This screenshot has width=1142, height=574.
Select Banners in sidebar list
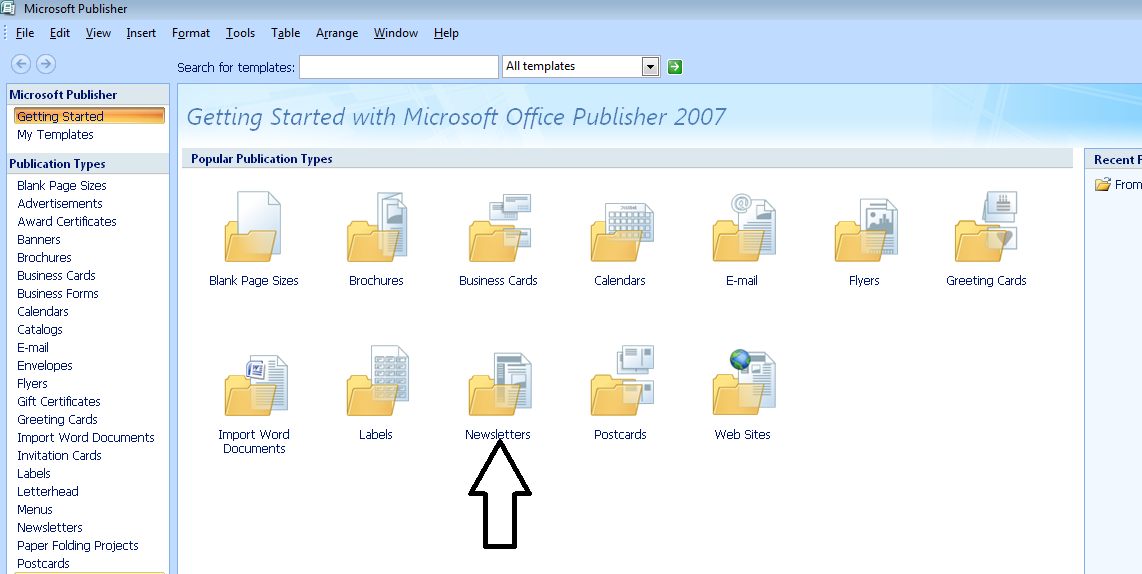(39, 240)
